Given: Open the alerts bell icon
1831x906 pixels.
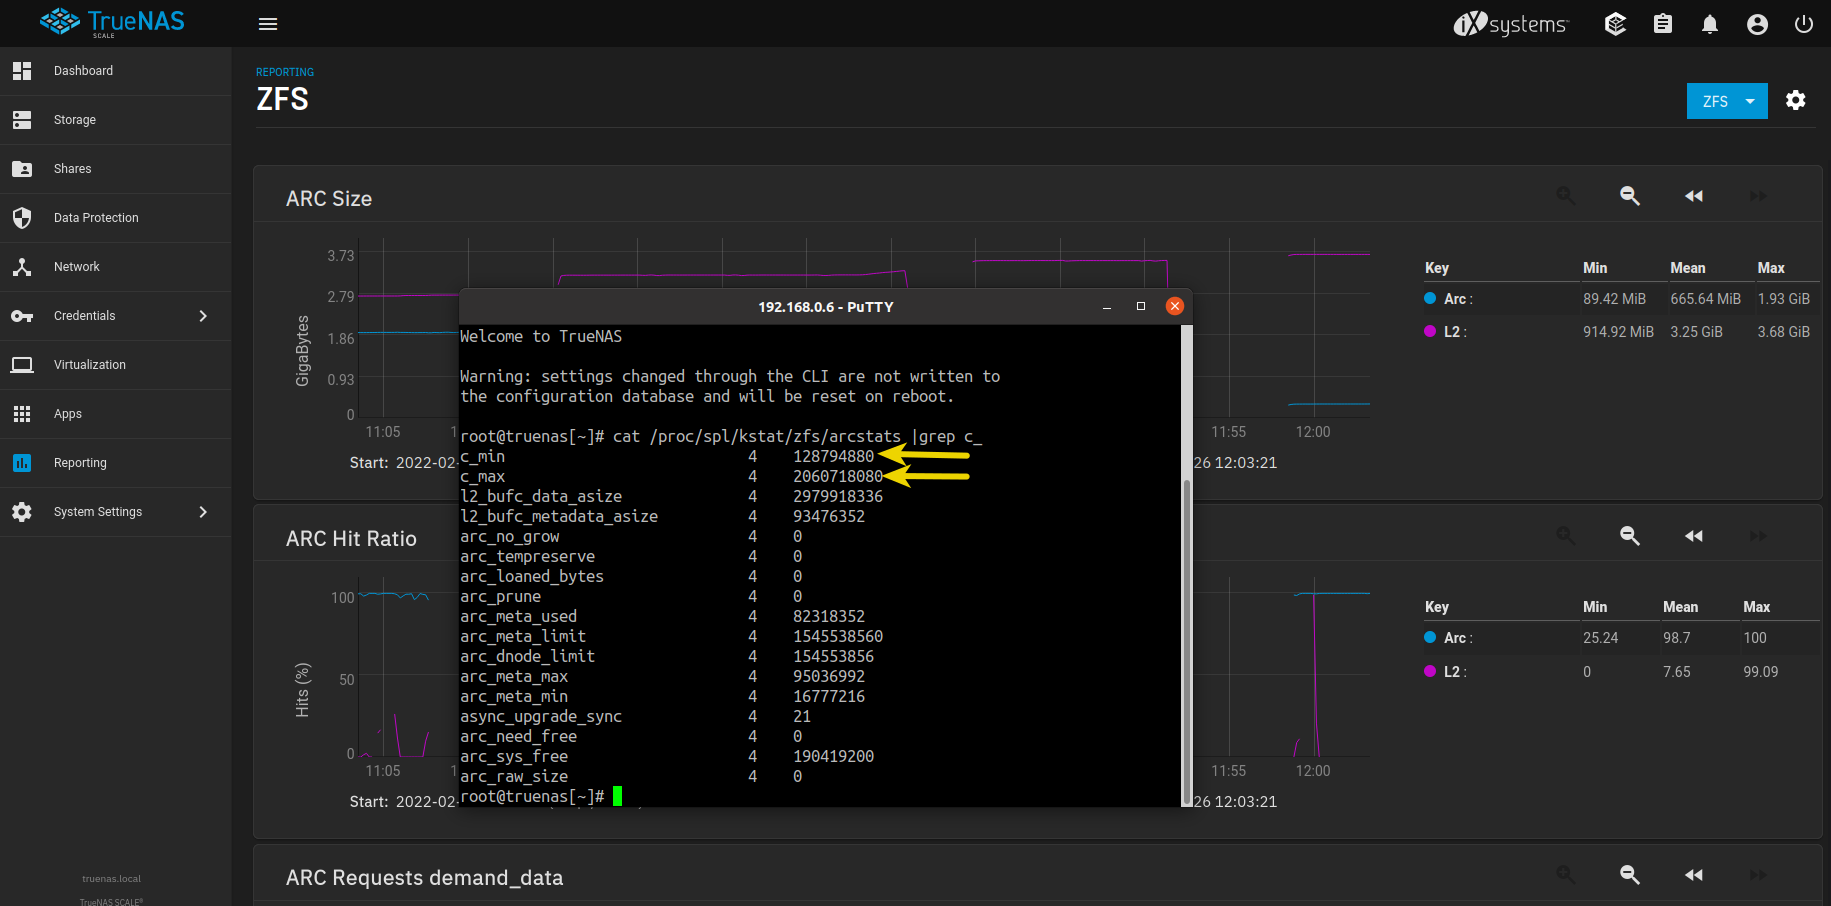Looking at the screenshot, I should click(x=1710, y=24).
